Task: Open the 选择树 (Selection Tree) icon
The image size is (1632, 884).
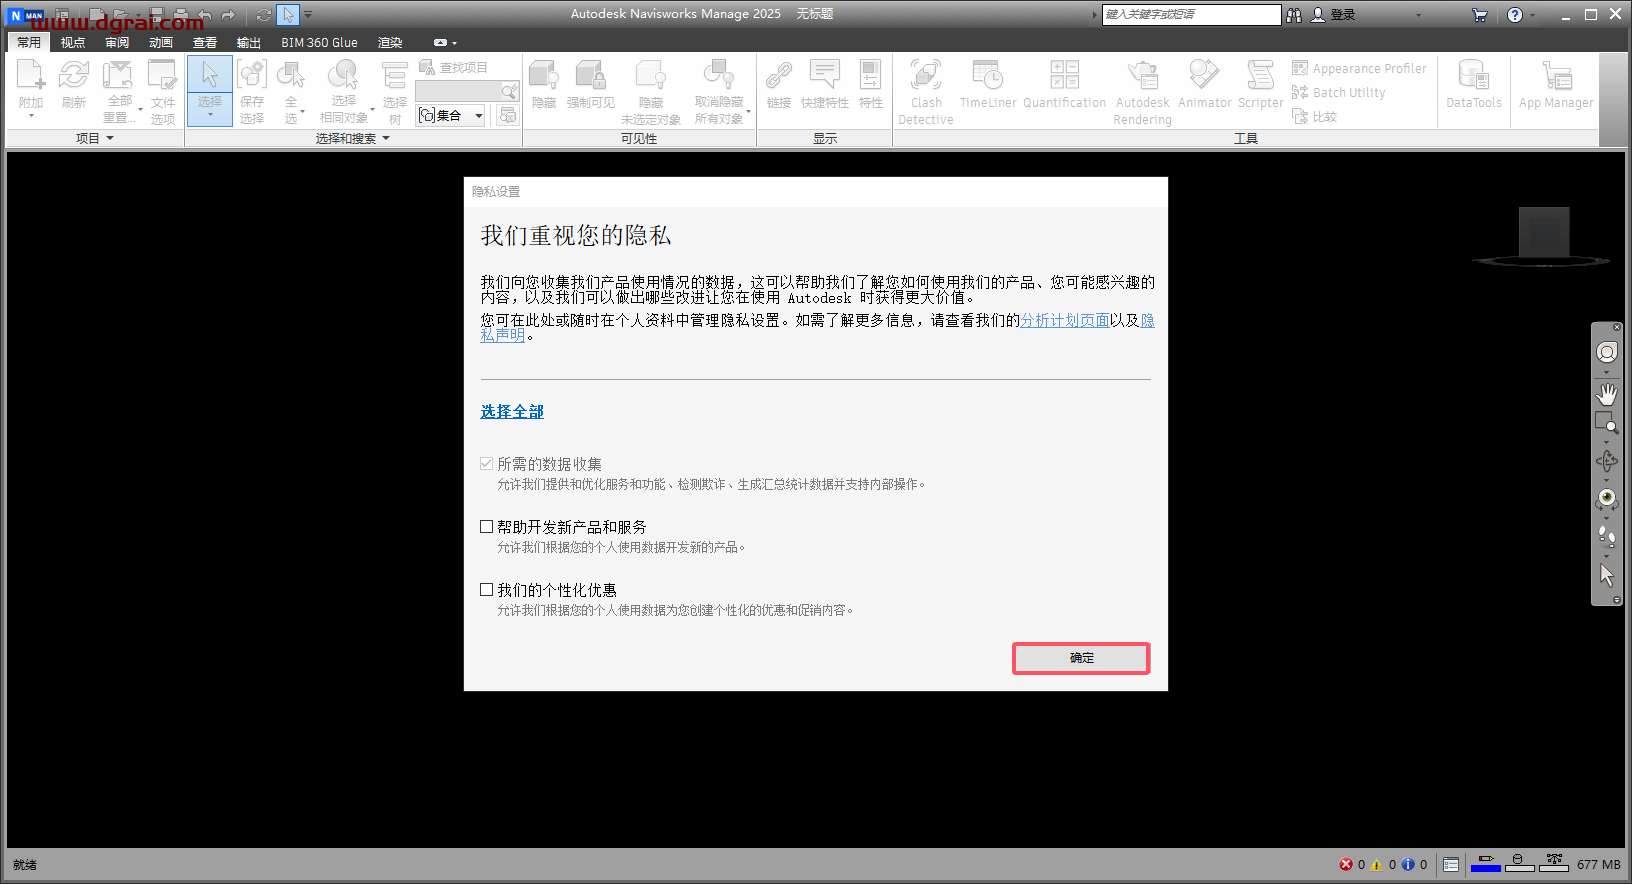Action: [x=395, y=76]
